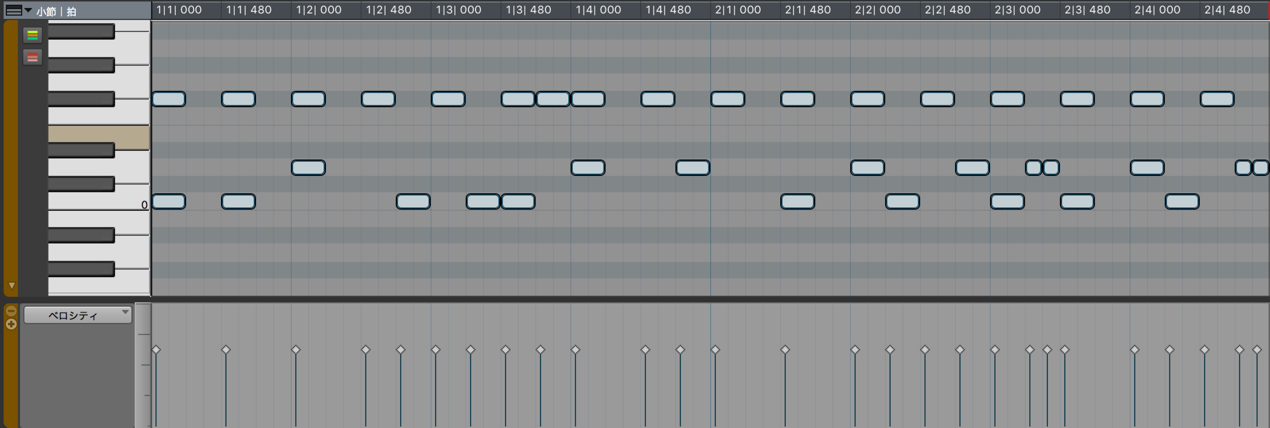Click the topmost black piano key
This screenshot has width=1270, height=428.
(81, 32)
